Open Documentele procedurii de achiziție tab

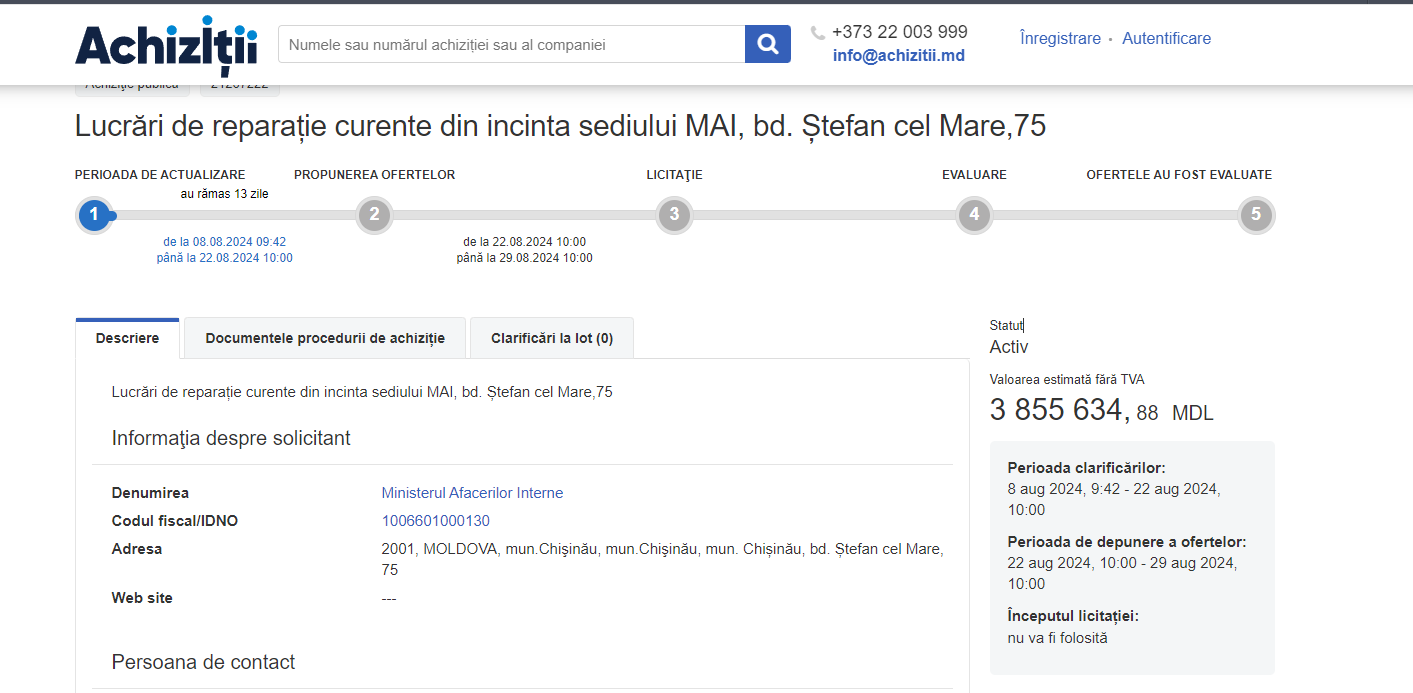click(x=325, y=338)
